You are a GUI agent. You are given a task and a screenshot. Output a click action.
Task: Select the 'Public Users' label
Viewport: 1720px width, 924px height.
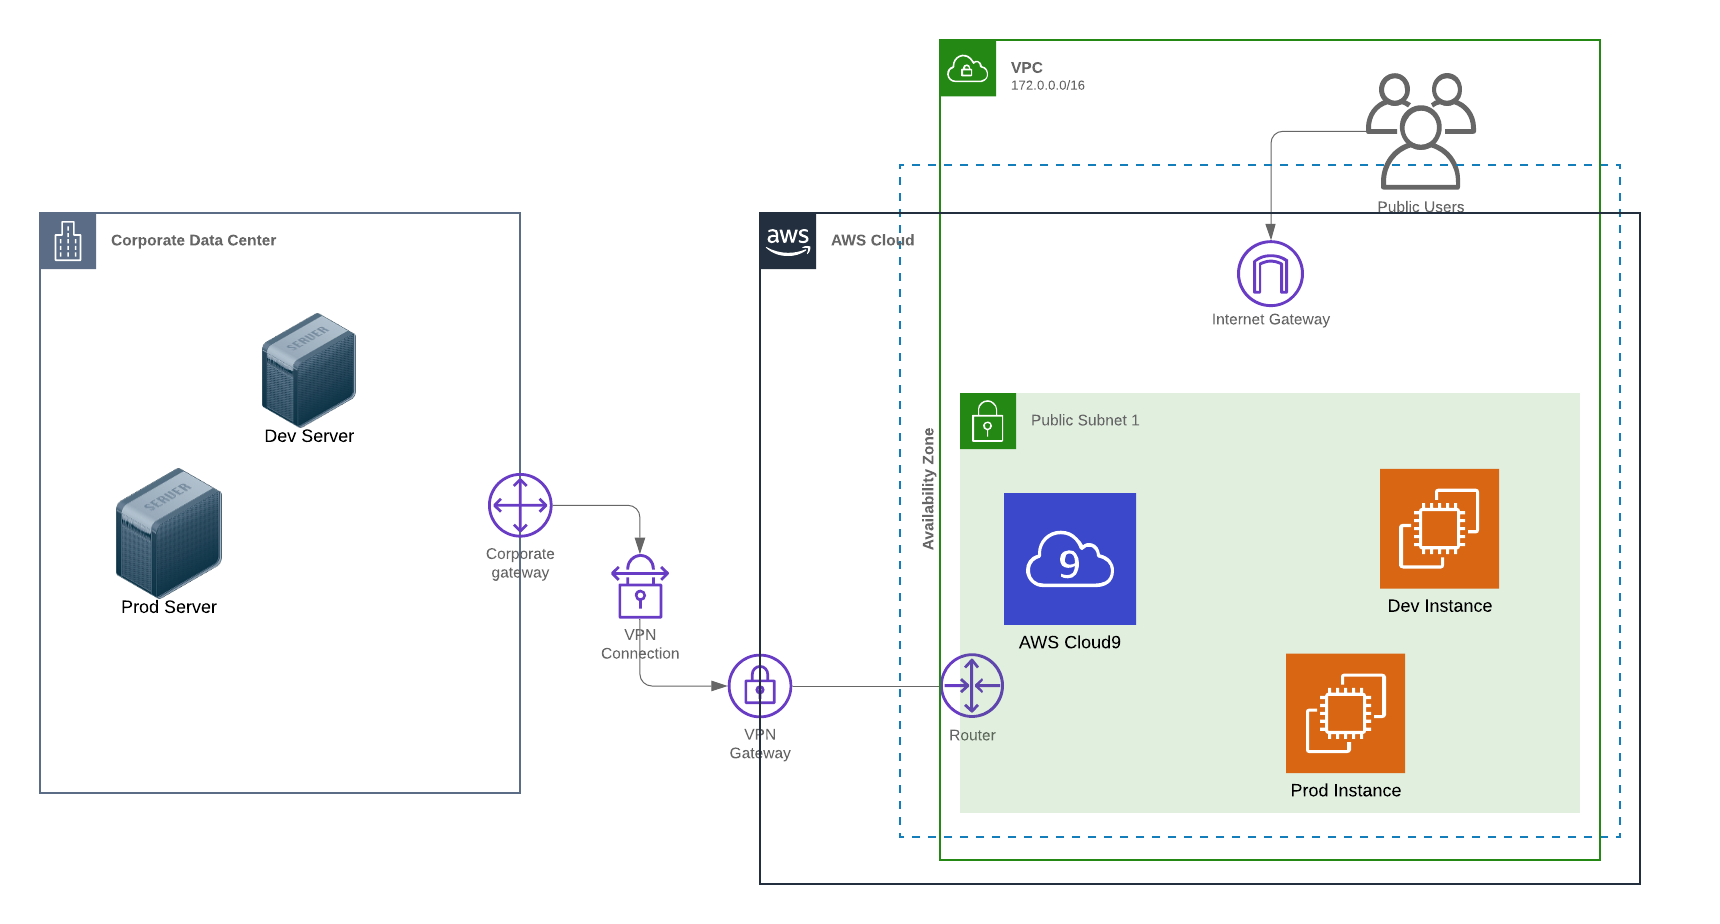tap(1421, 207)
